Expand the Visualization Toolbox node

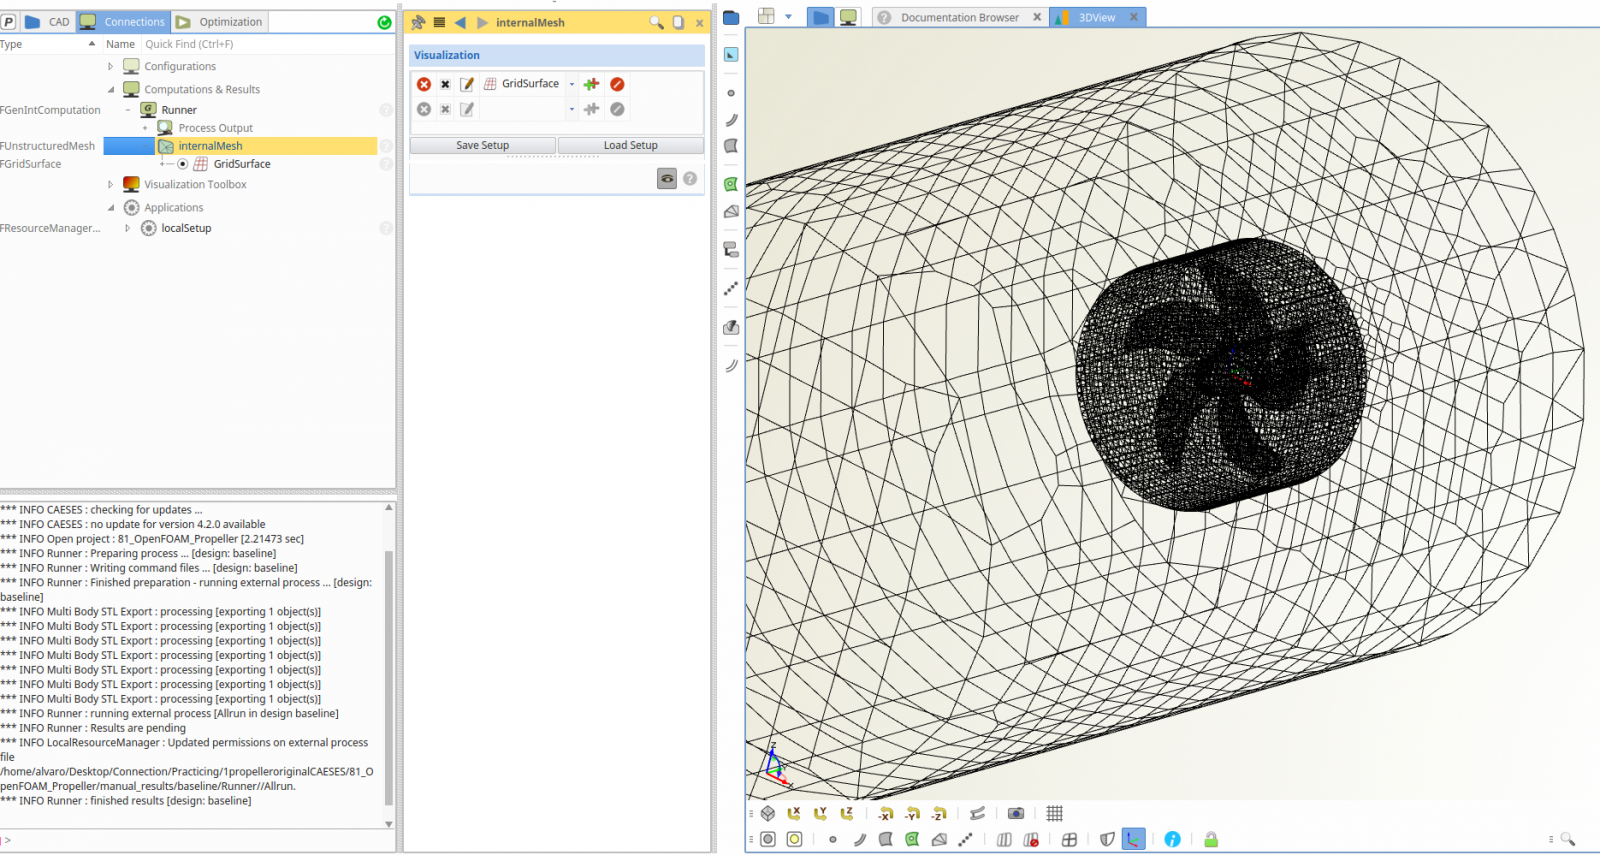click(x=111, y=184)
